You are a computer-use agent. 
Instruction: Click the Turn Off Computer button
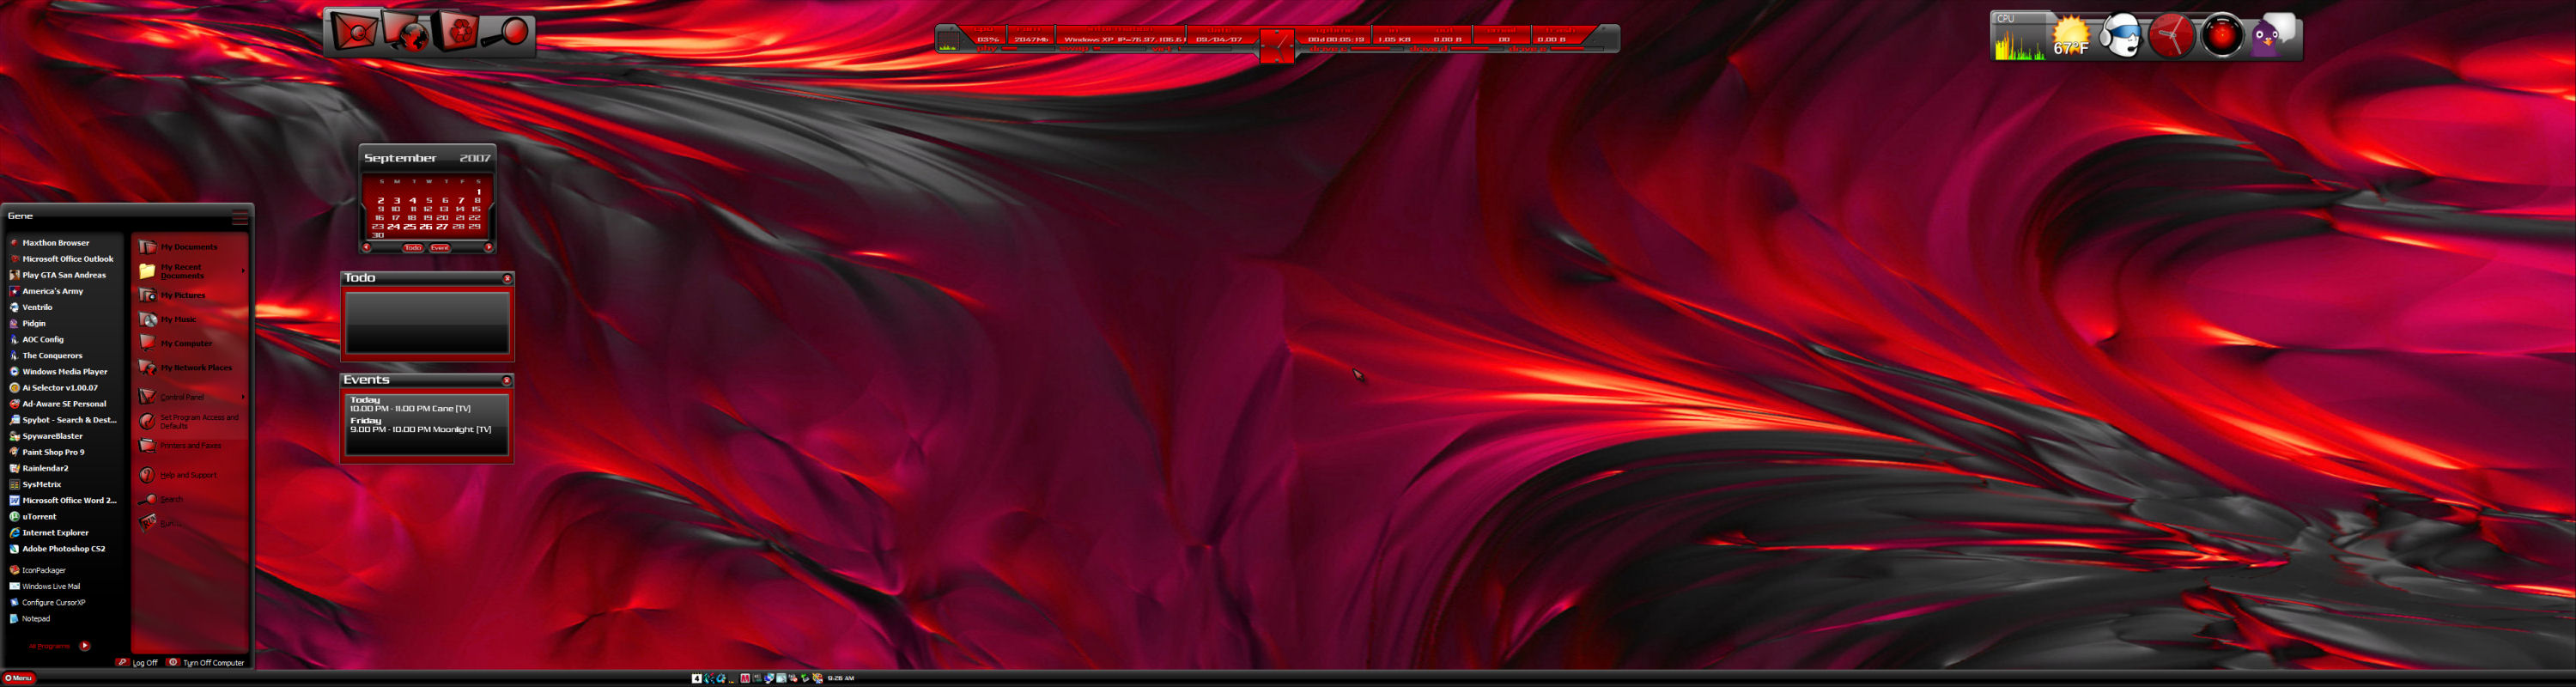[x=206, y=662]
